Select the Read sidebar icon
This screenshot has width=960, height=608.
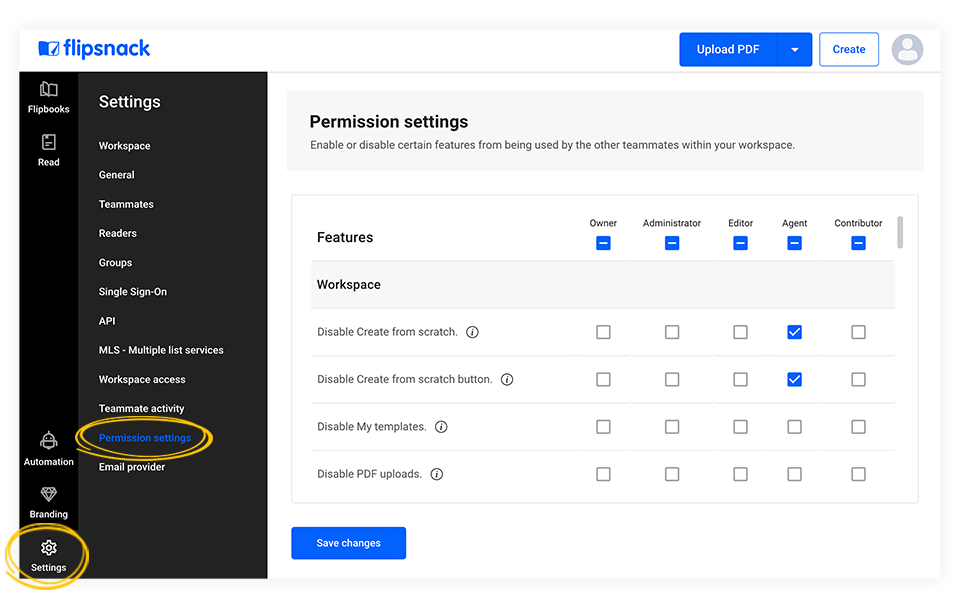tap(48, 150)
